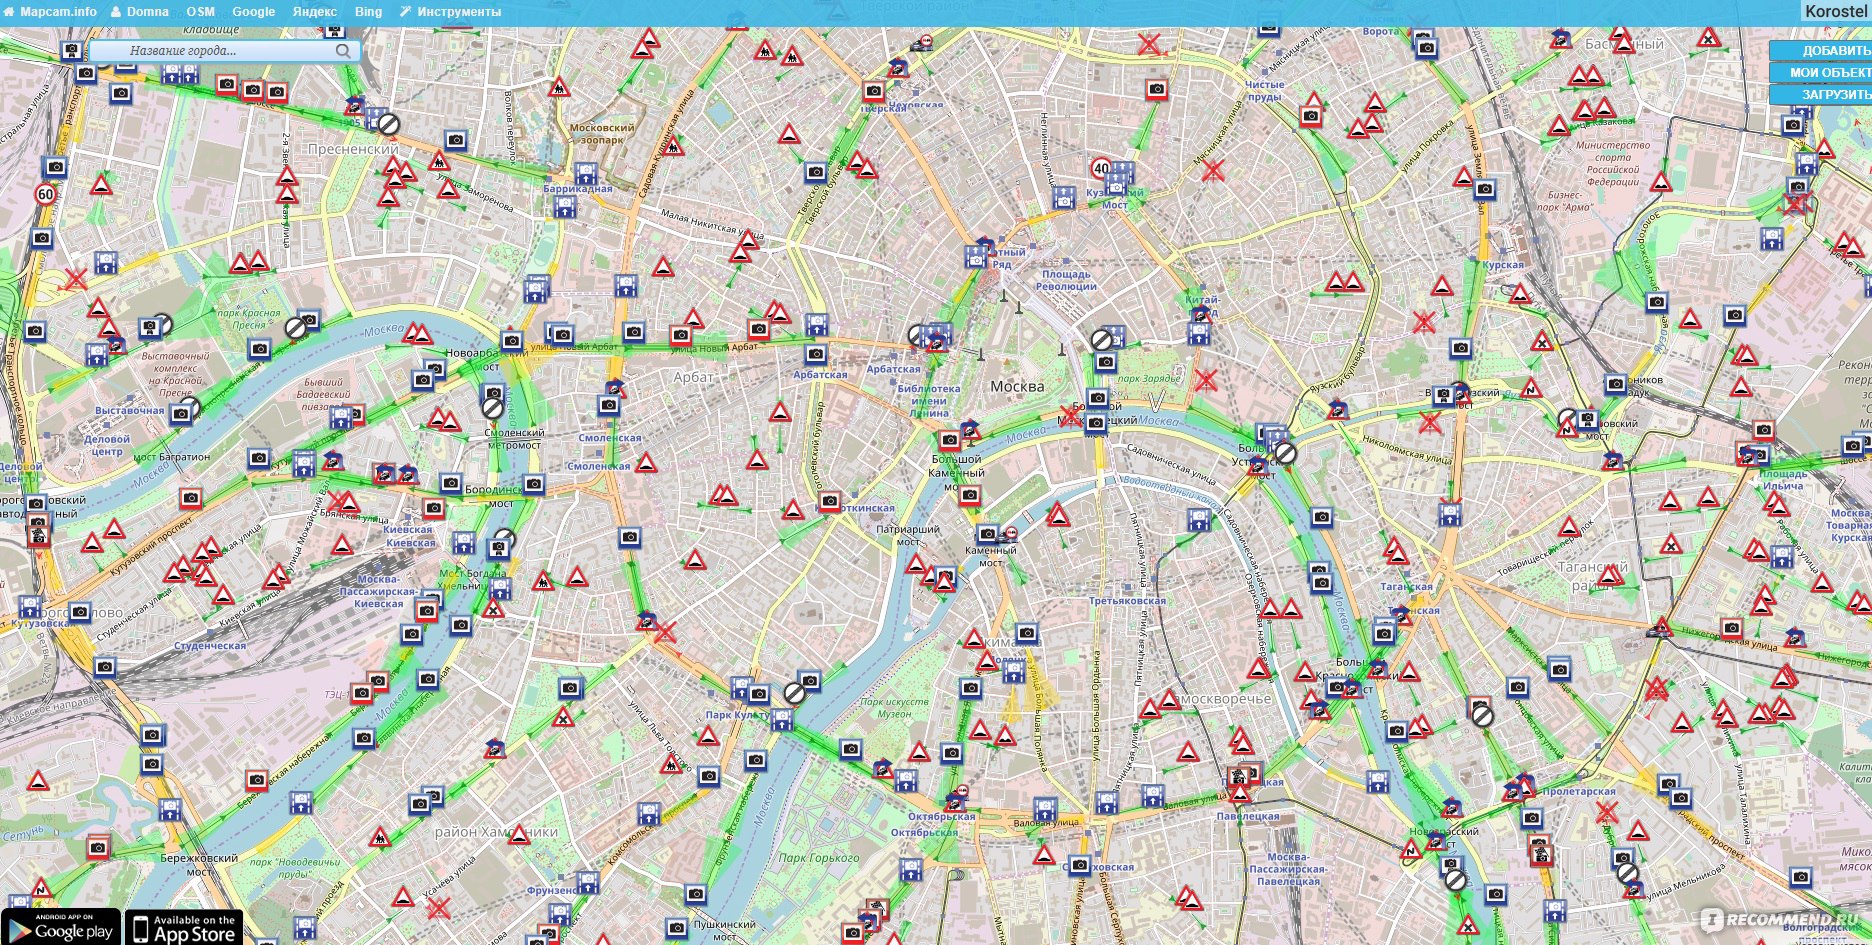The image size is (1872, 945).
Task: Select X-crossing warning sign right of Басманный
Action: [1709, 38]
